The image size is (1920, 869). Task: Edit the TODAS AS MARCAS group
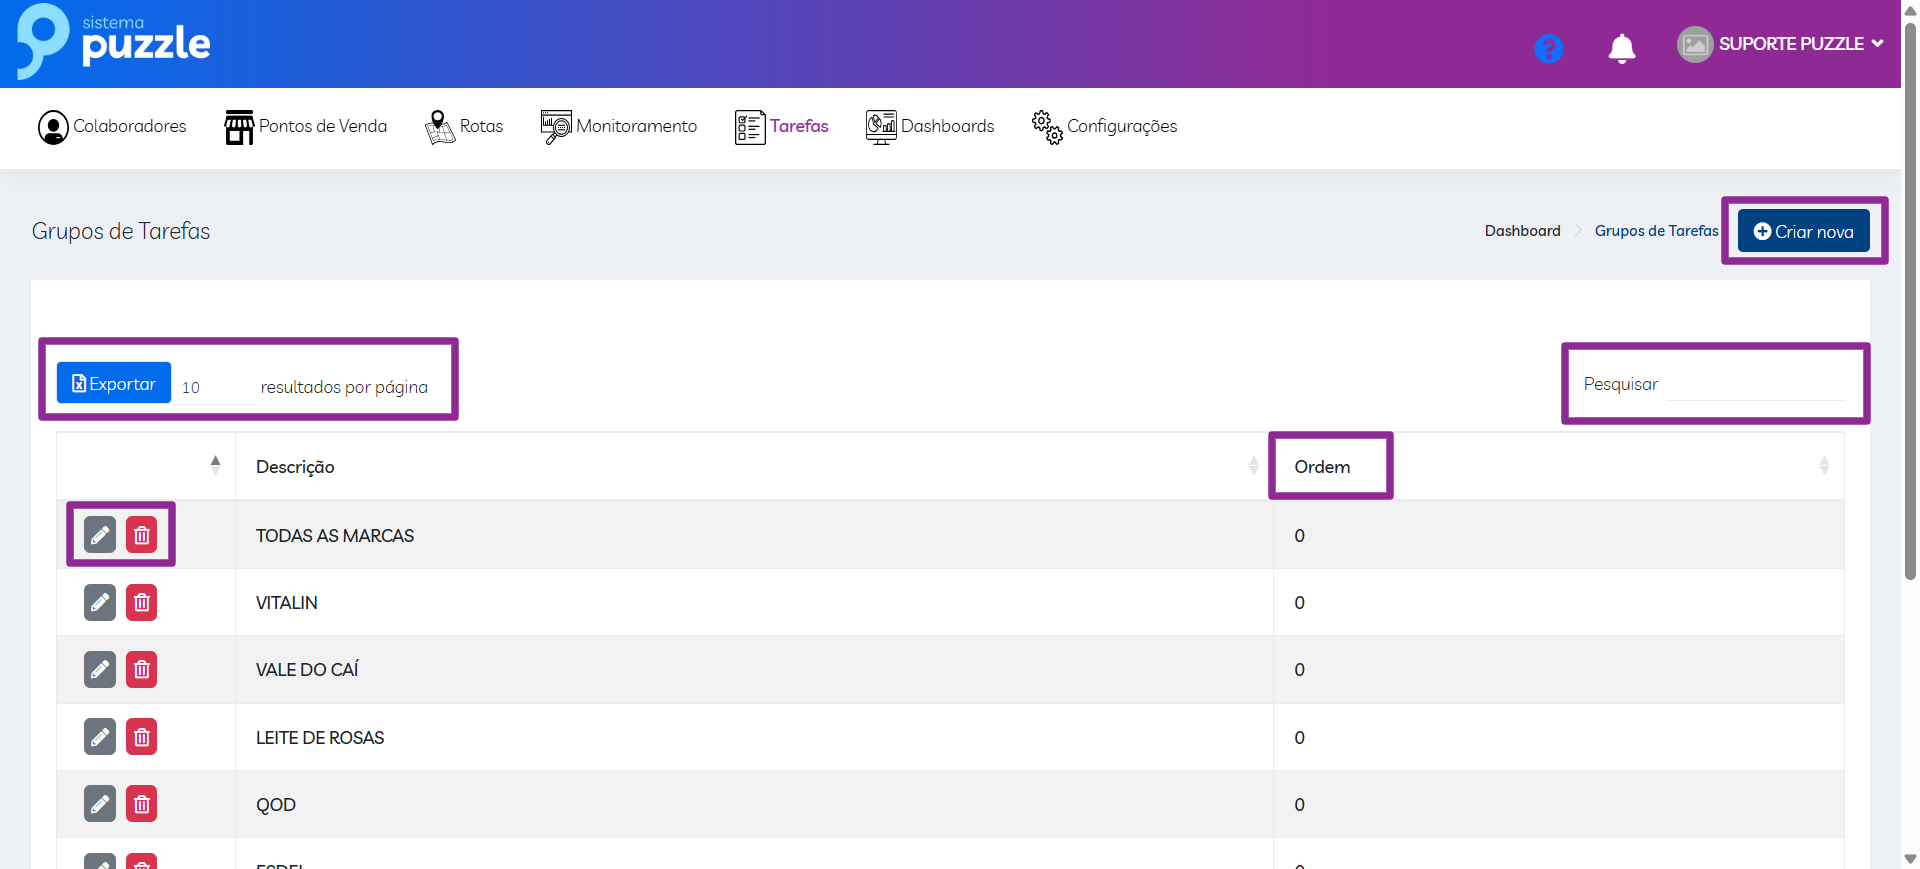[100, 535]
